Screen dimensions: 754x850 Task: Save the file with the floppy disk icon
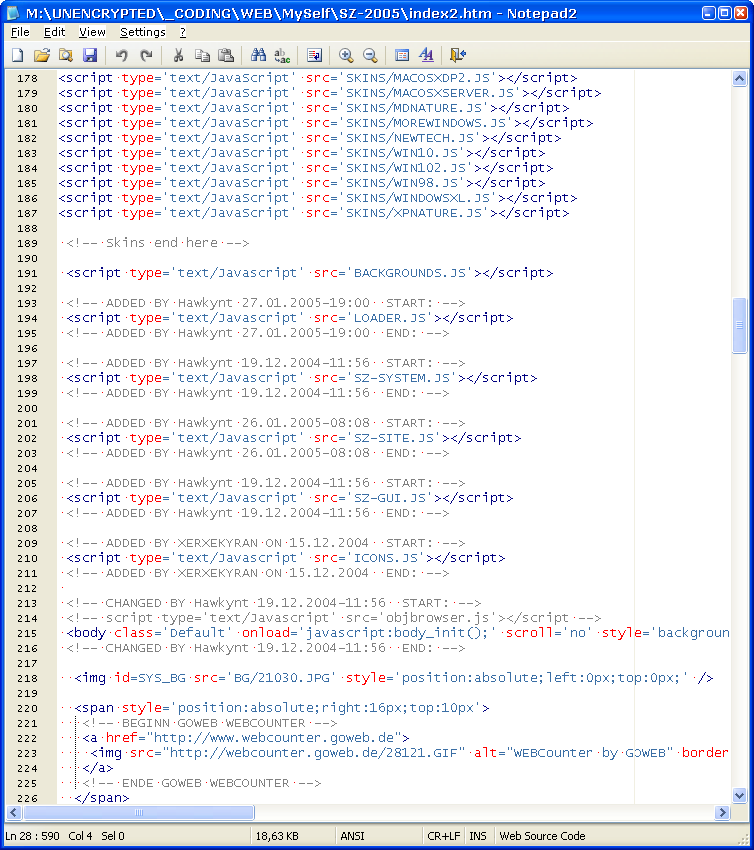coord(89,55)
